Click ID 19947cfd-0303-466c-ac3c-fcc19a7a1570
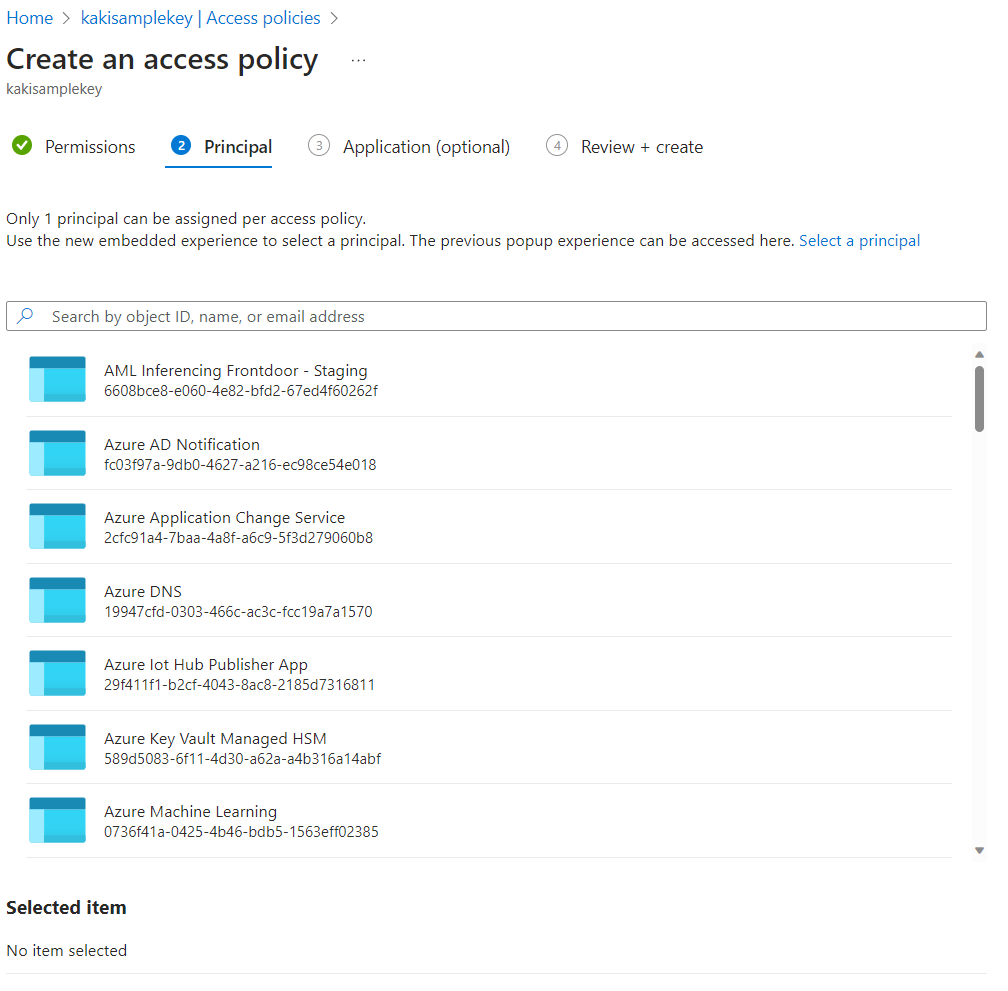The height and width of the screenshot is (991, 1008). point(238,612)
